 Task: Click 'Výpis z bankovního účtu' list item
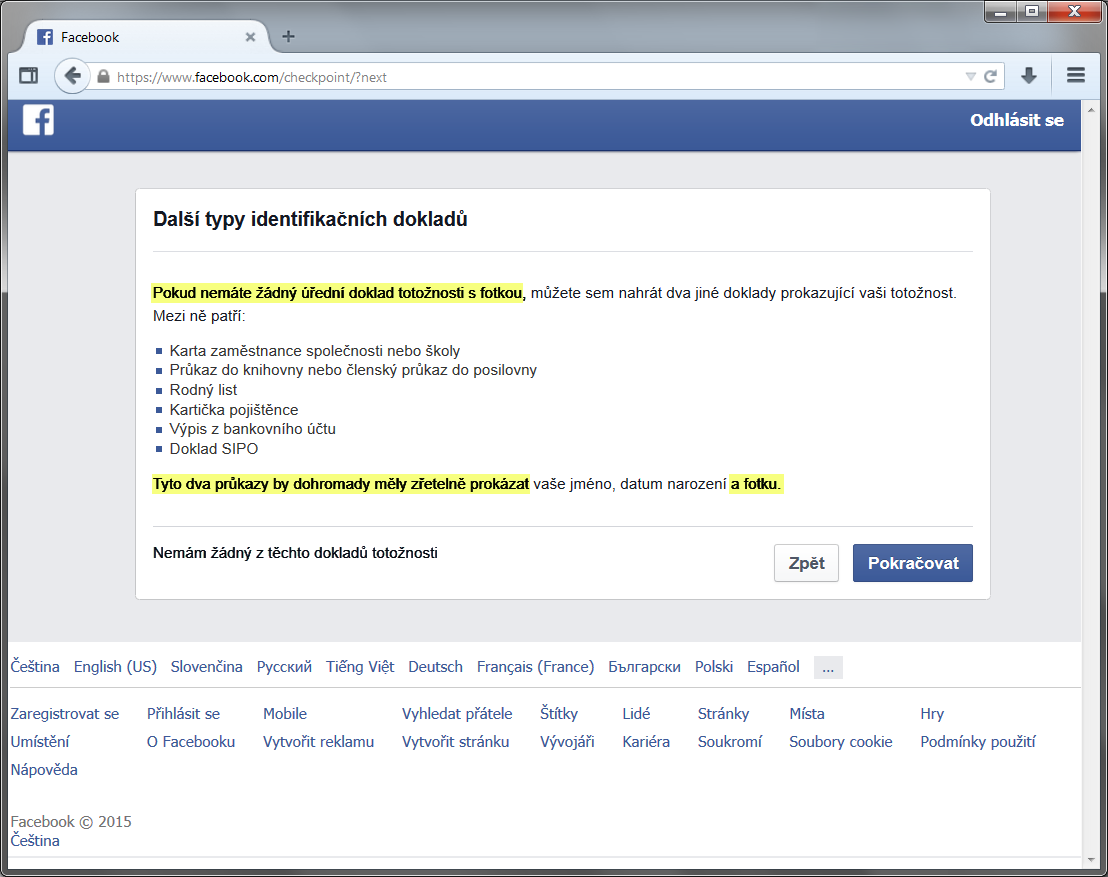tap(253, 429)
